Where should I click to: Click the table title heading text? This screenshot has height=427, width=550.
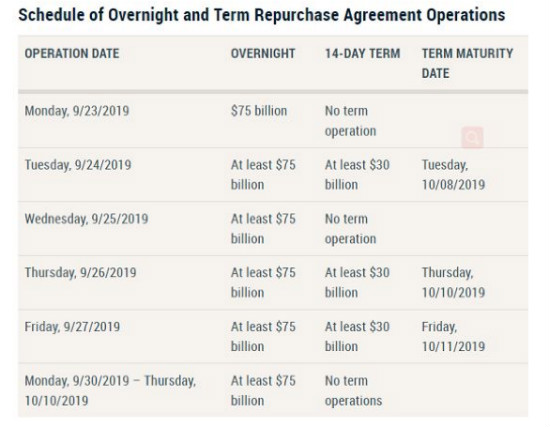262,15
